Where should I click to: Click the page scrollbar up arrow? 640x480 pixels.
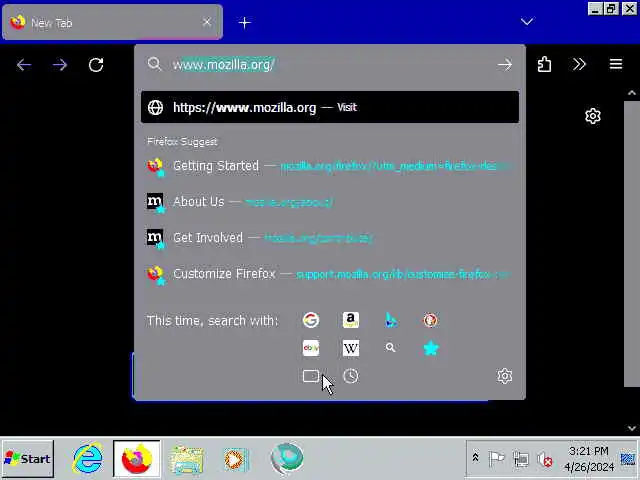[632, 93]
